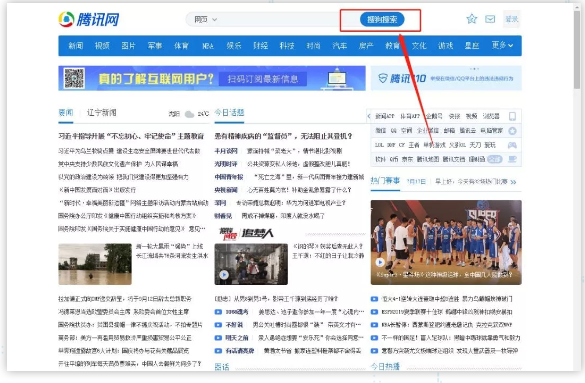This screenshot has width=585, height=383.
Task: Open 科技 in the navigation bar
Action: (x=287, y=45)
